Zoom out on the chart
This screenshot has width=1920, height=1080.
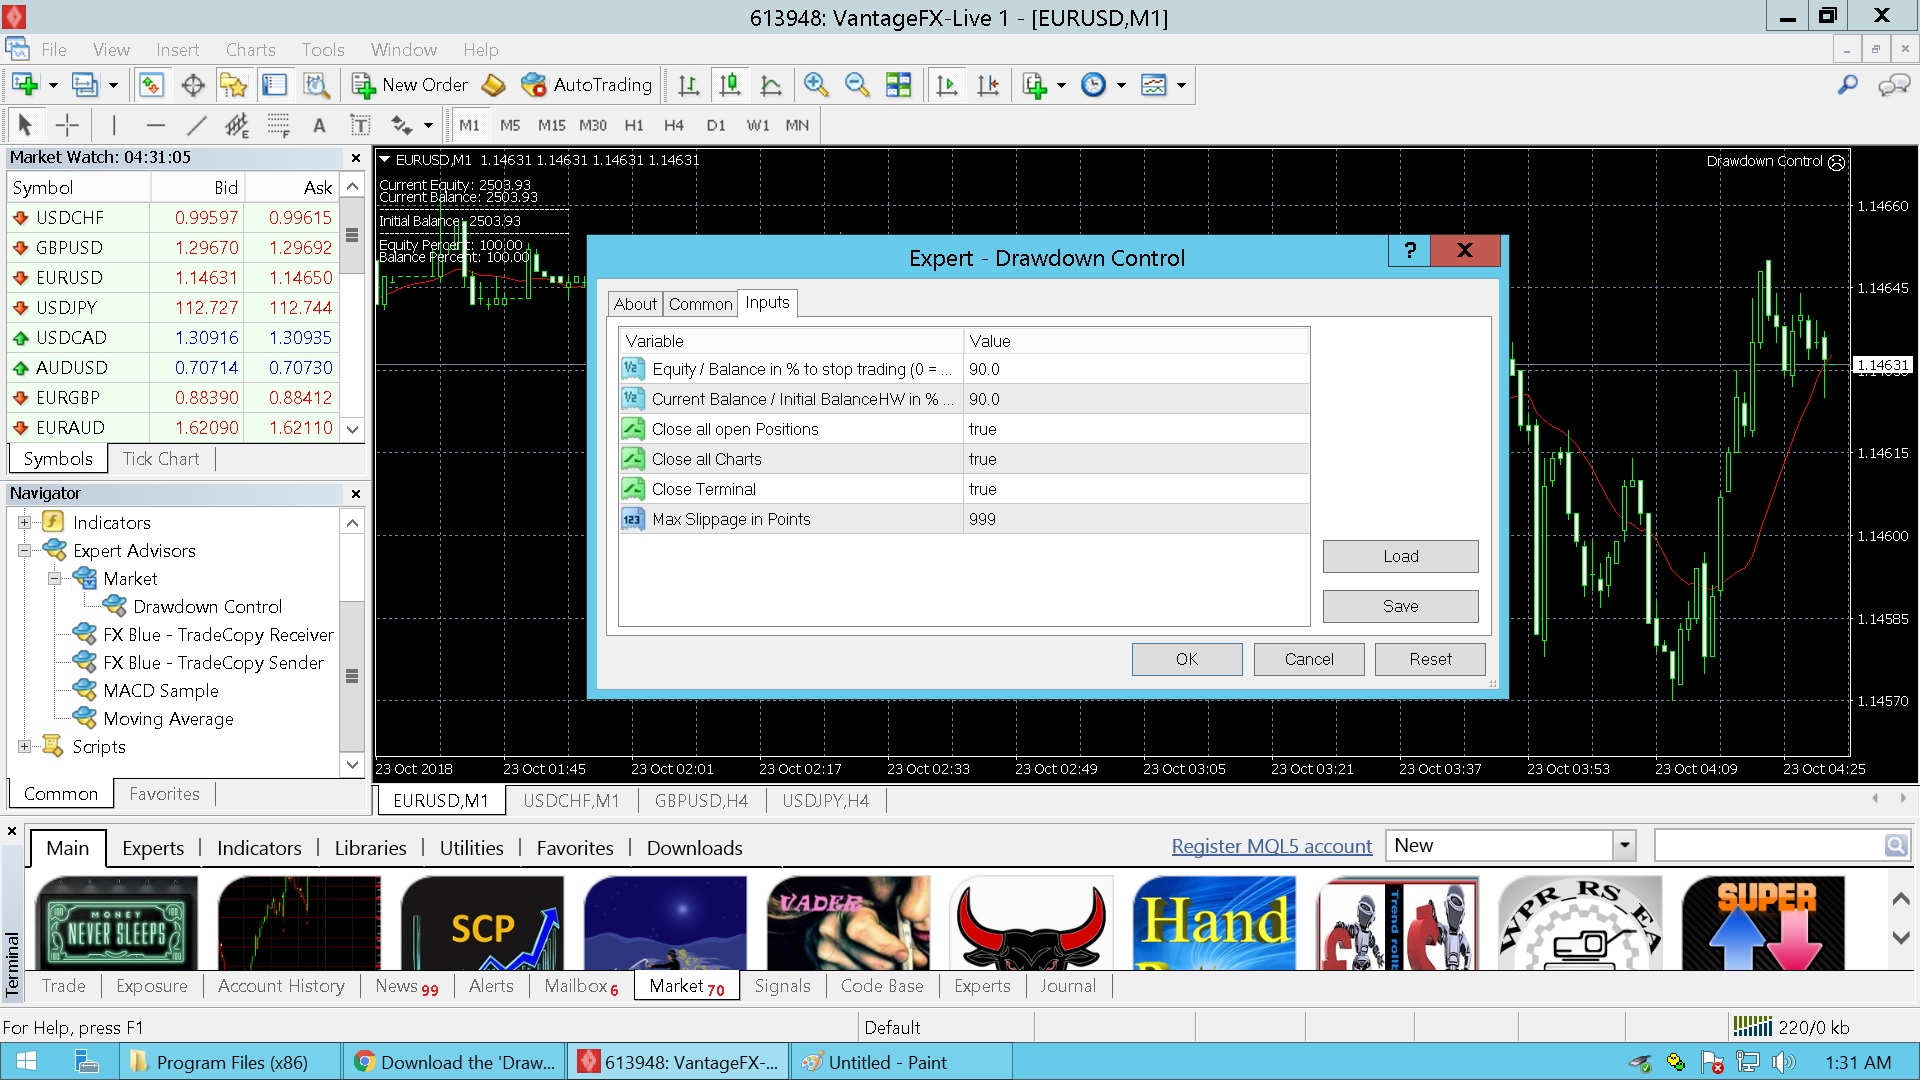pos(857,85)
